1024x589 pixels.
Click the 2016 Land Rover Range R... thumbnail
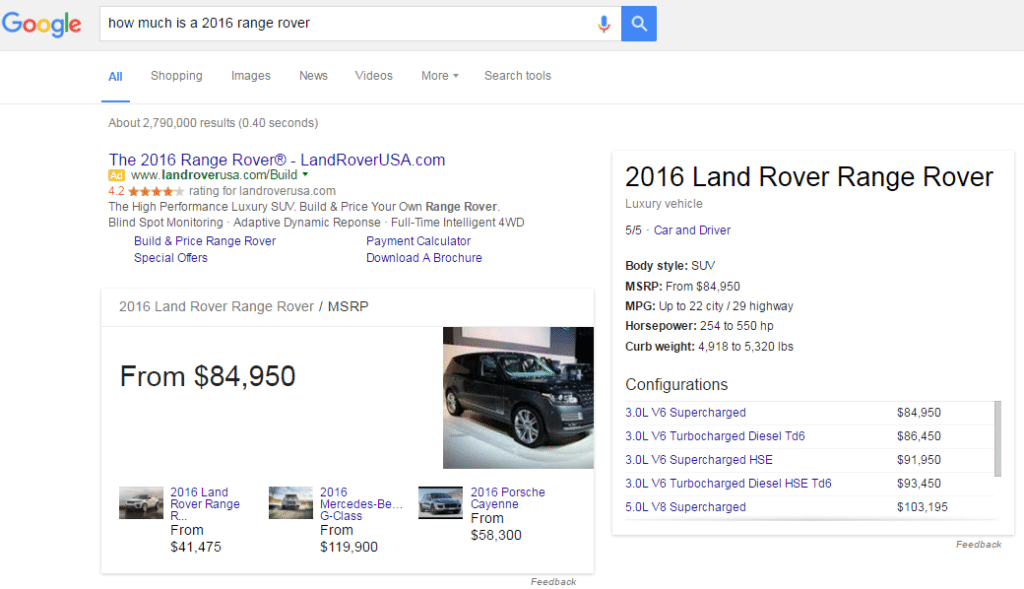tap(141, 503)
